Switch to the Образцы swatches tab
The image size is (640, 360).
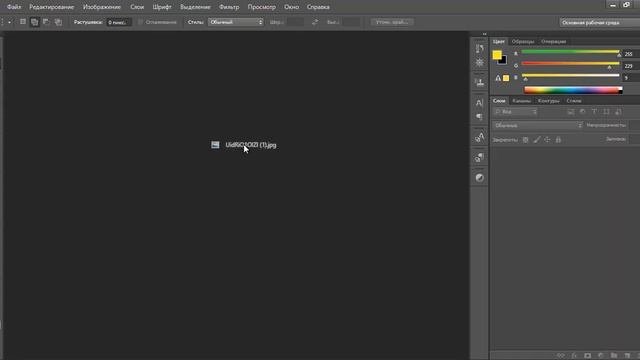point(523,41)
